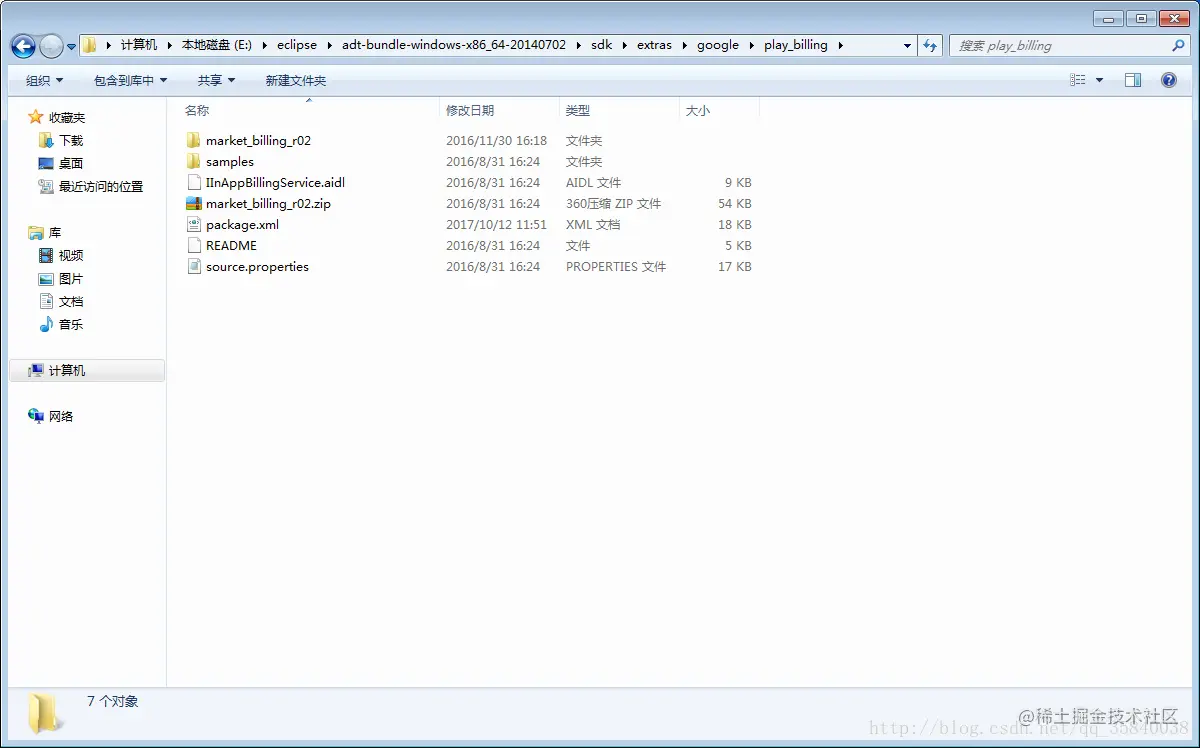Select the source.properties file
The image size is (1200, 748).
point(257,266)
